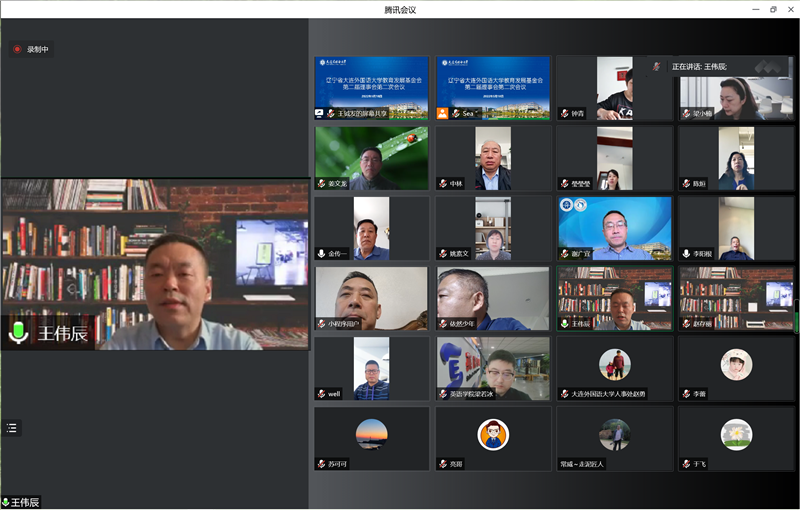Click the green scrollbar on right edge

point(796,316)
